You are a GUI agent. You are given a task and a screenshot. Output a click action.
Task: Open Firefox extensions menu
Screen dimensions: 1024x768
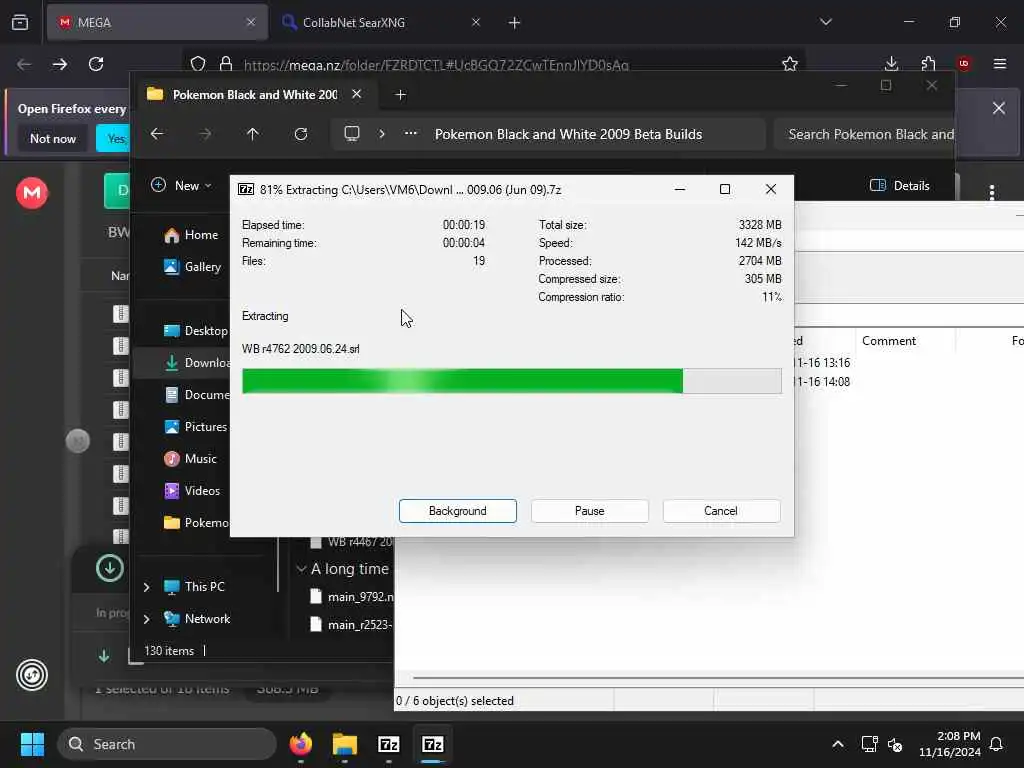click(x=928, y=63)
